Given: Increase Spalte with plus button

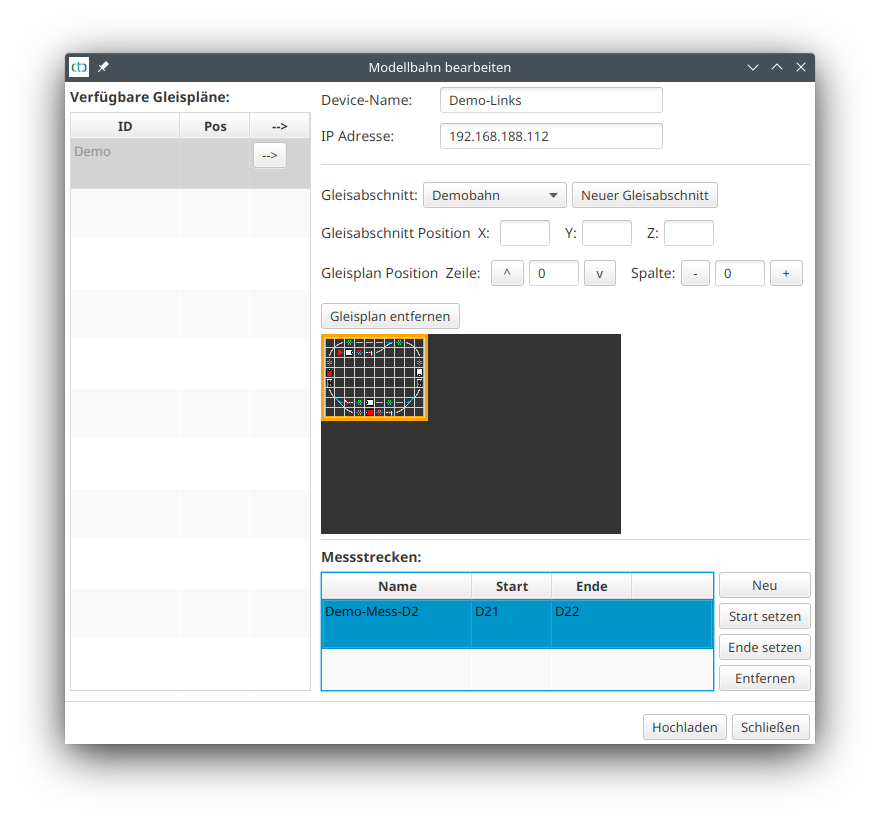Looking at the screenshot, I should coord(786,273).
